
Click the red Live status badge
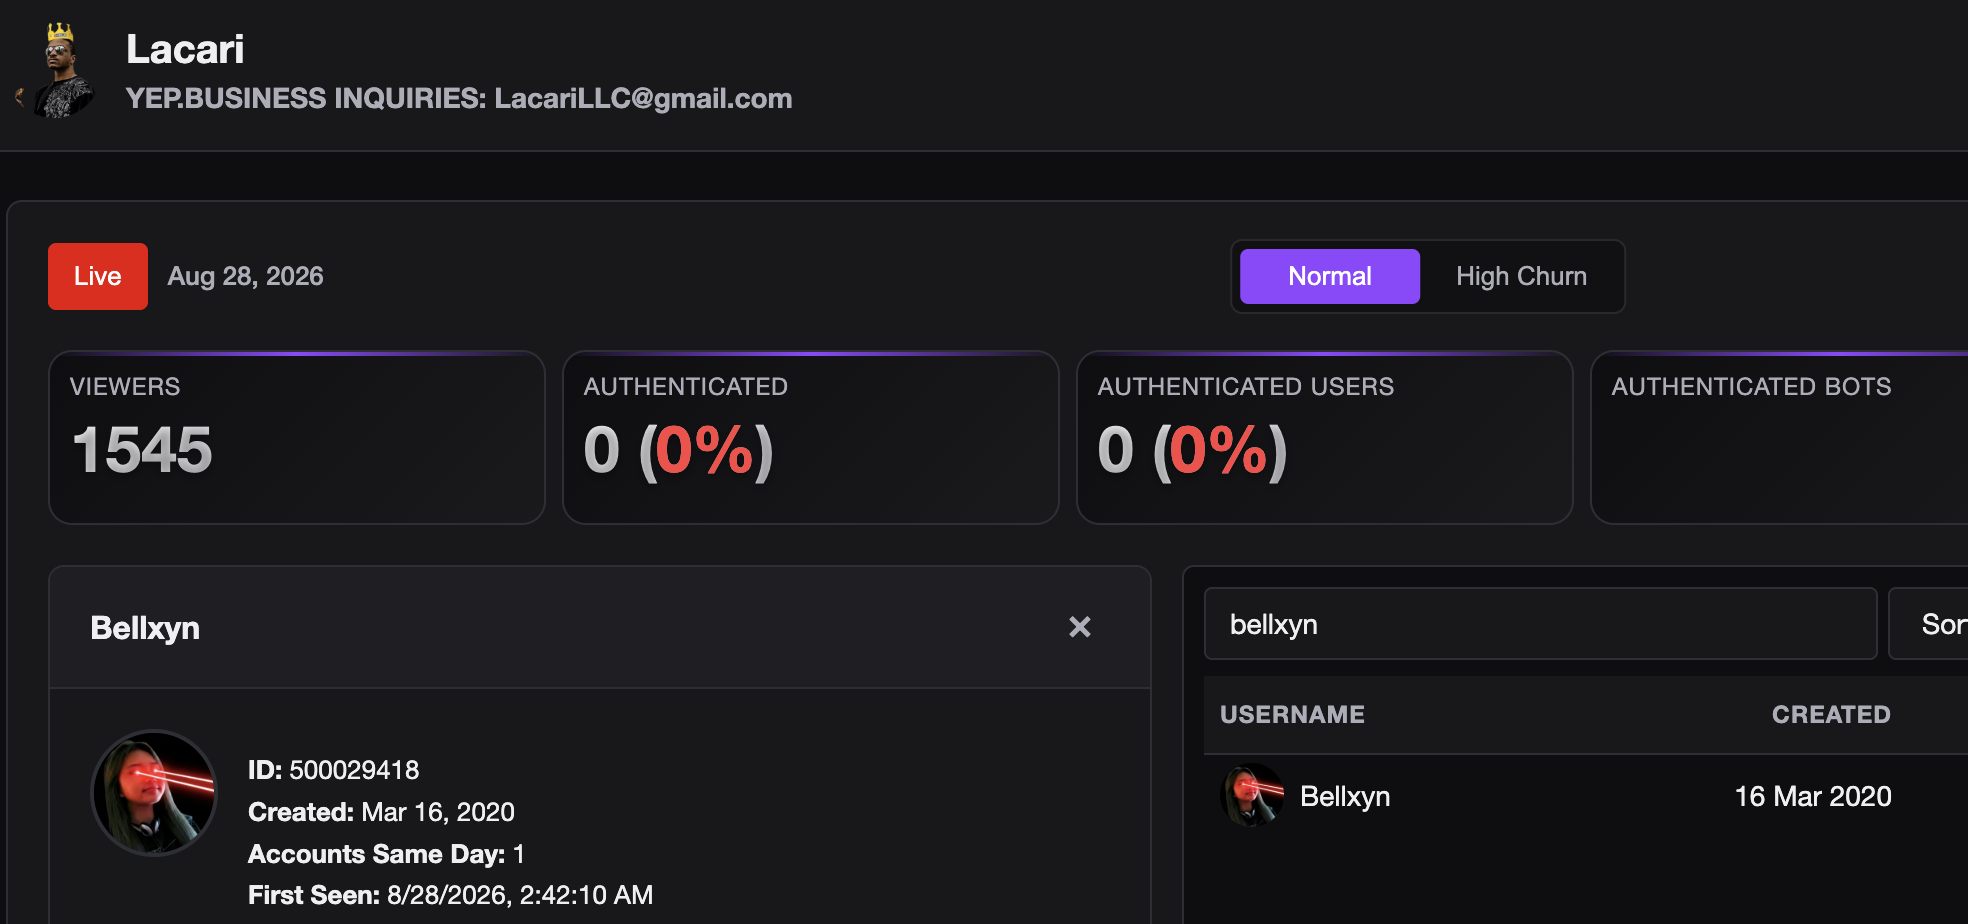[x=98, y=276]
